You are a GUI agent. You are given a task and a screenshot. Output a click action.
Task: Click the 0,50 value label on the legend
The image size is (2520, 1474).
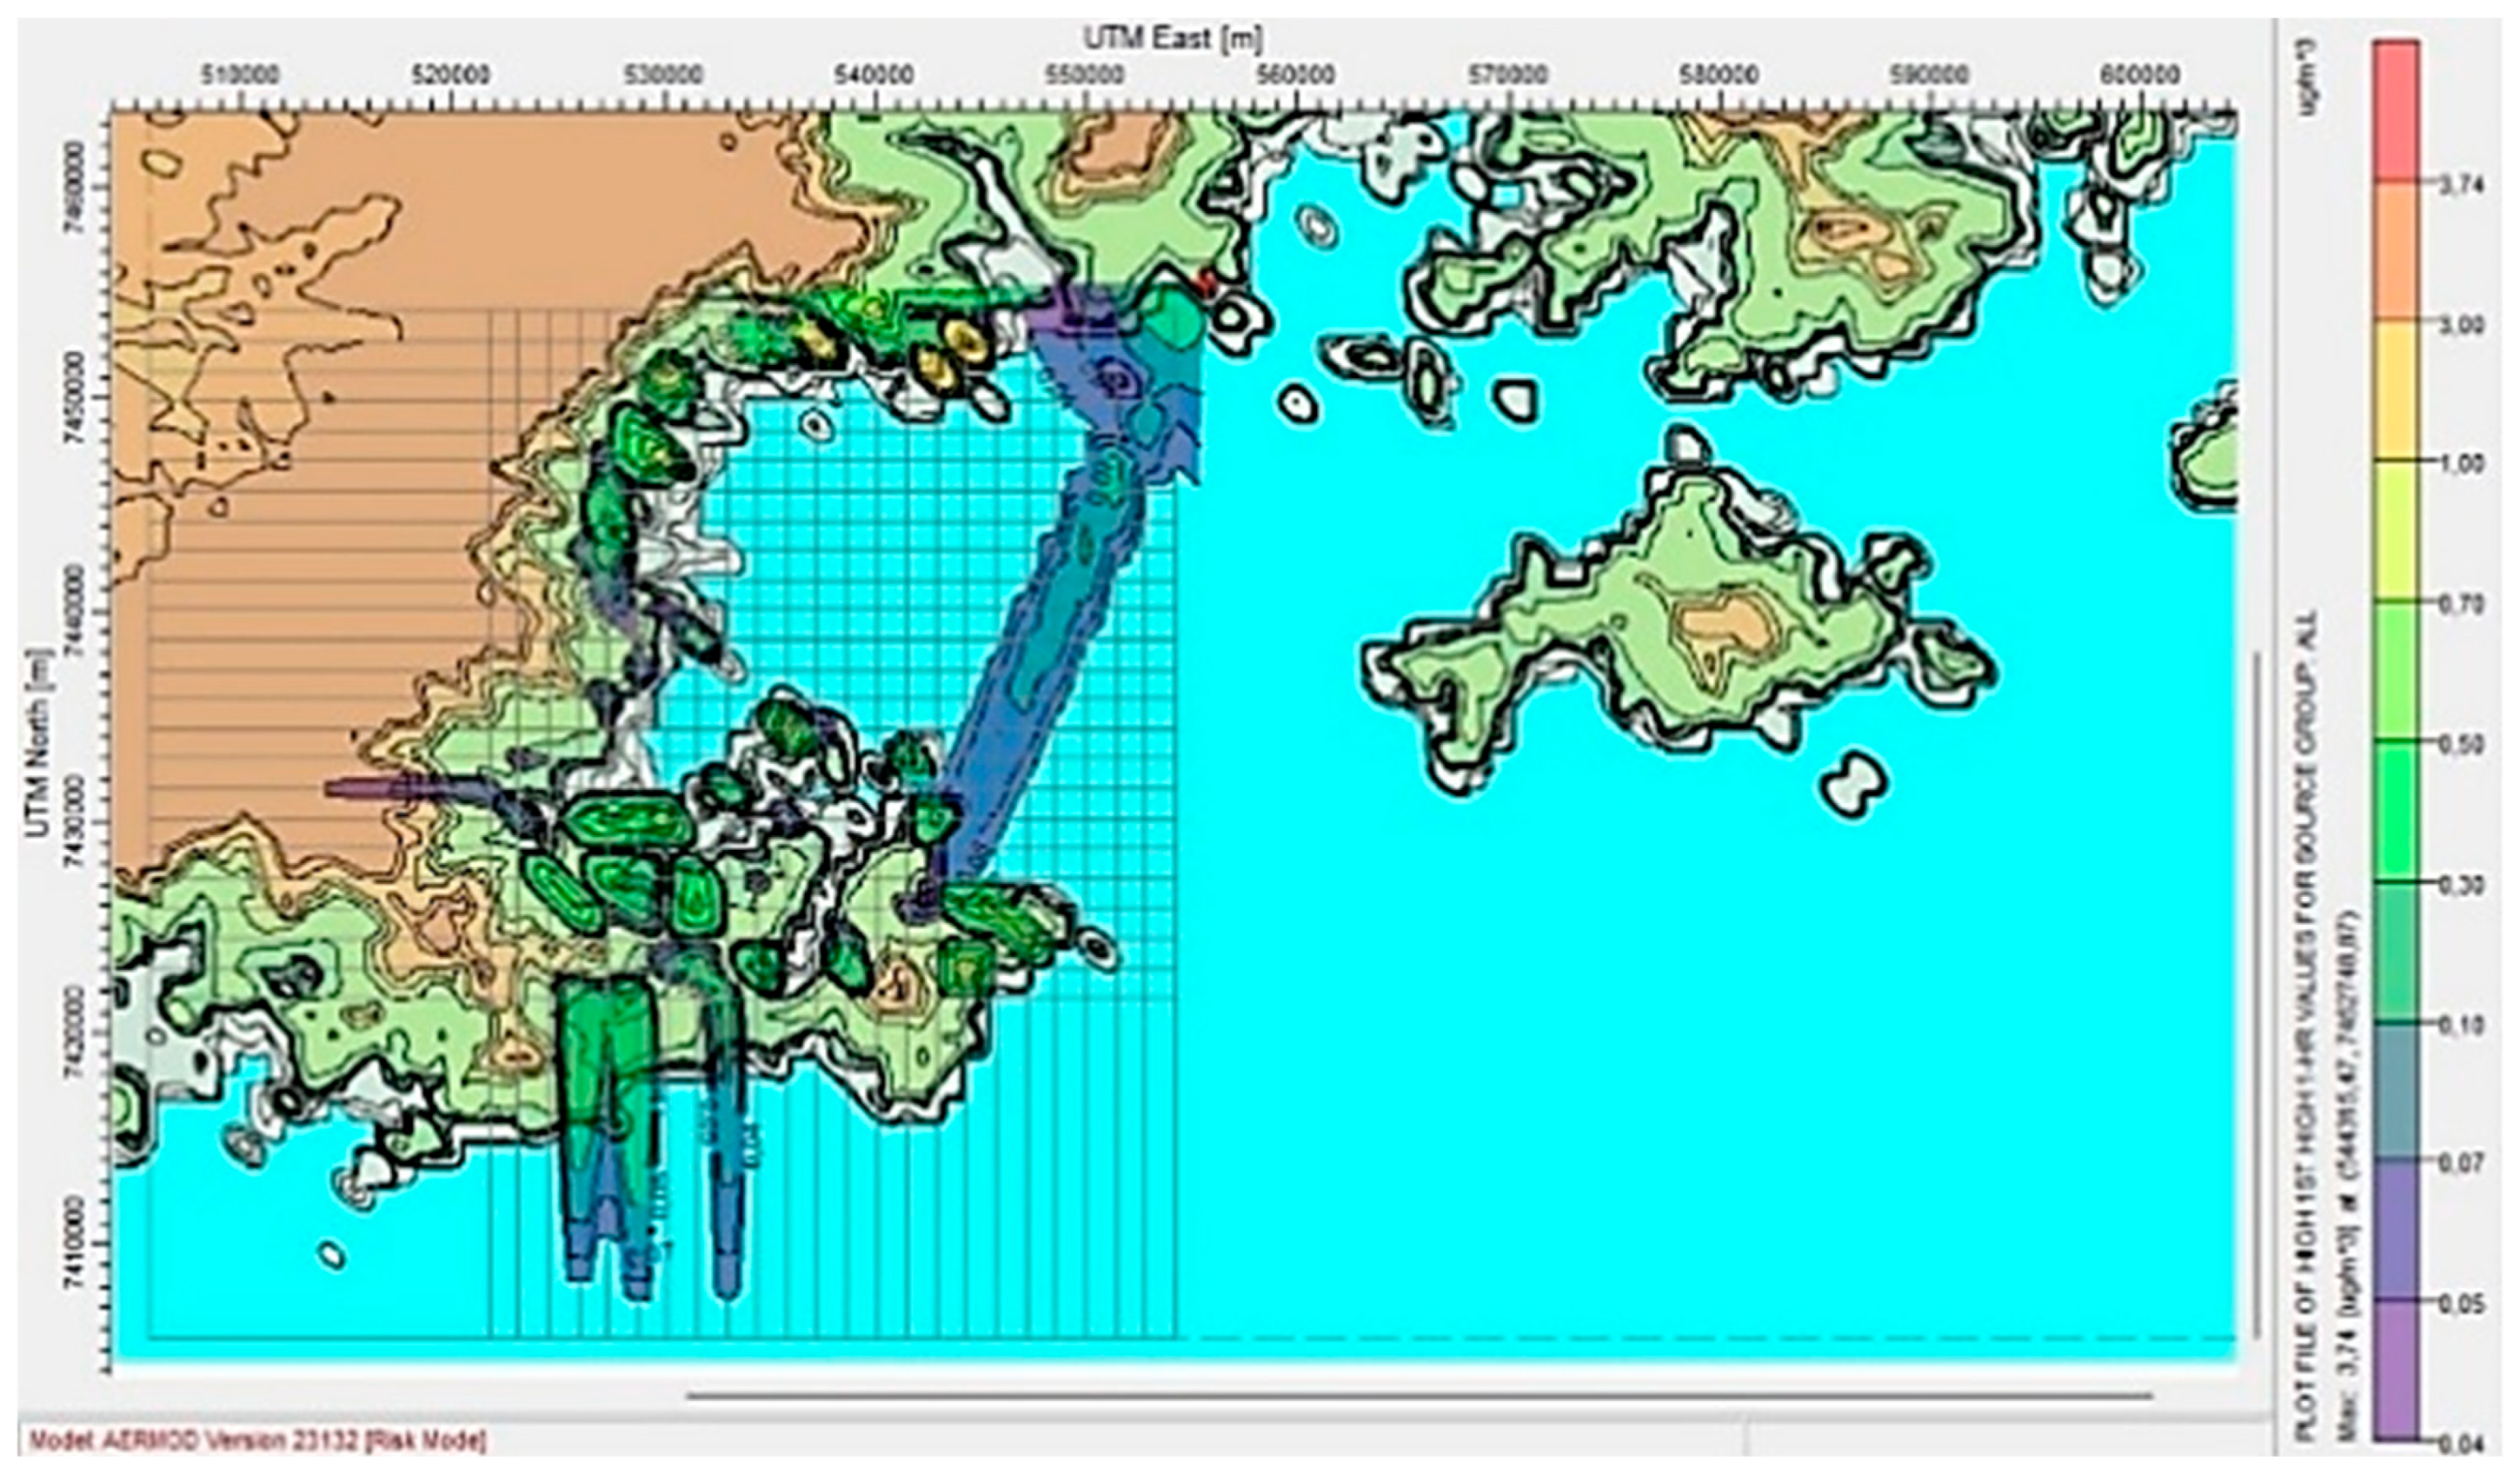coord(2462,745)
